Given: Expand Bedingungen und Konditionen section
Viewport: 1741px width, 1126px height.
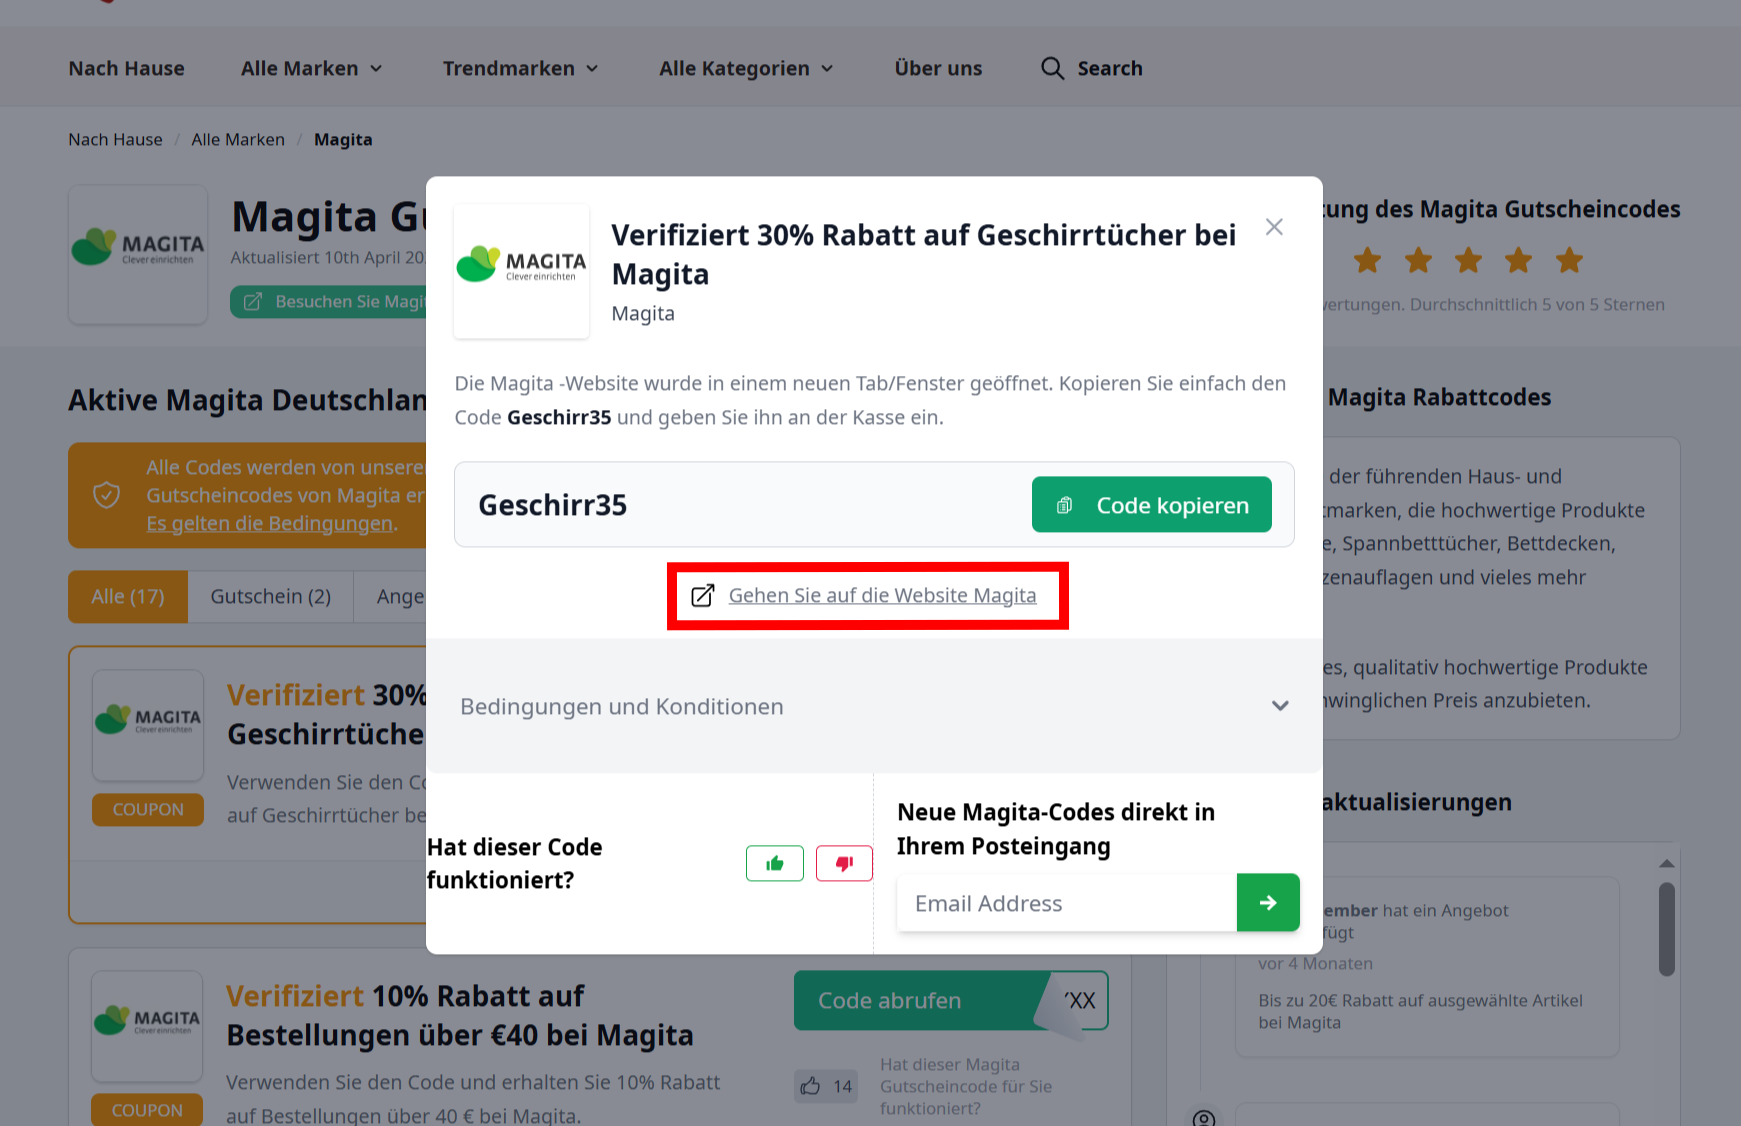Looking at the screenshot, I should click(874, 706).
